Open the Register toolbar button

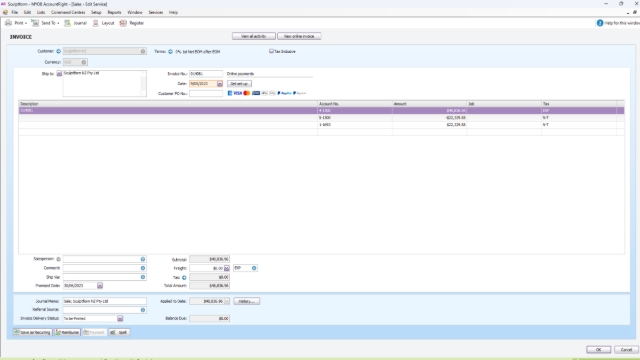[x=131, y=23]
